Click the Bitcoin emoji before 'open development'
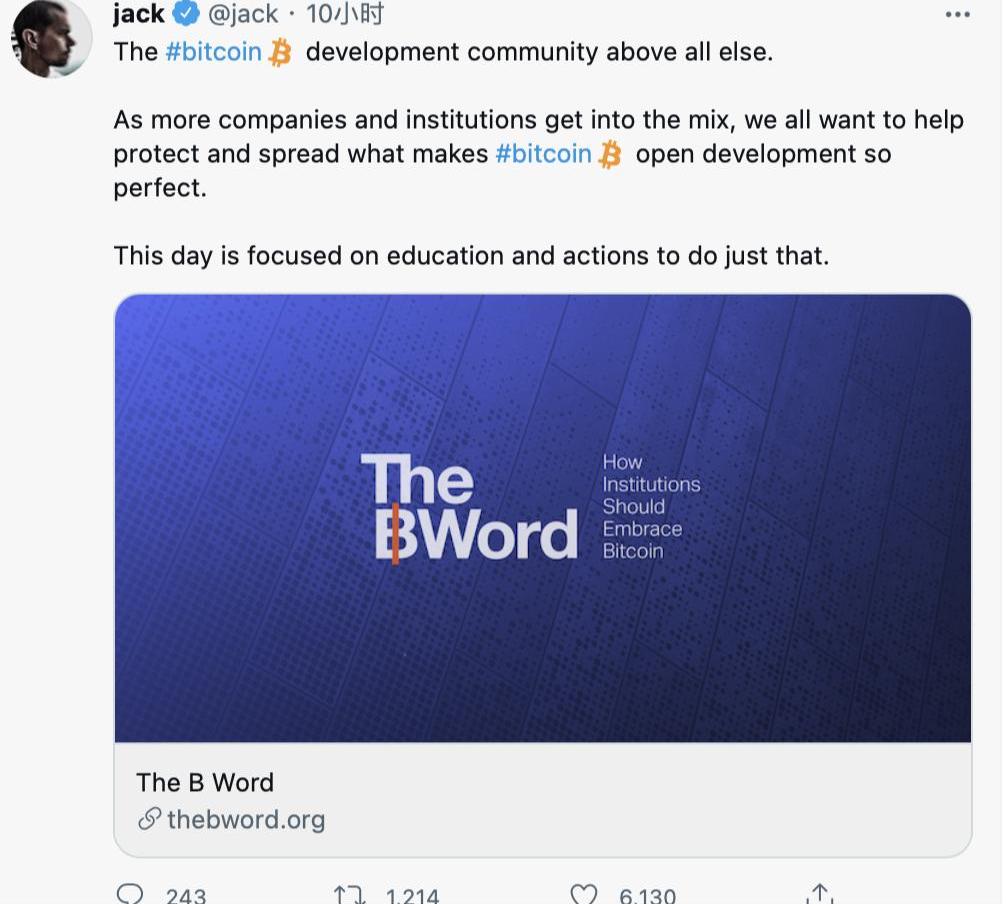This screenshot has width=1006, height=904. pyautogui.click(x=610, y=155)
